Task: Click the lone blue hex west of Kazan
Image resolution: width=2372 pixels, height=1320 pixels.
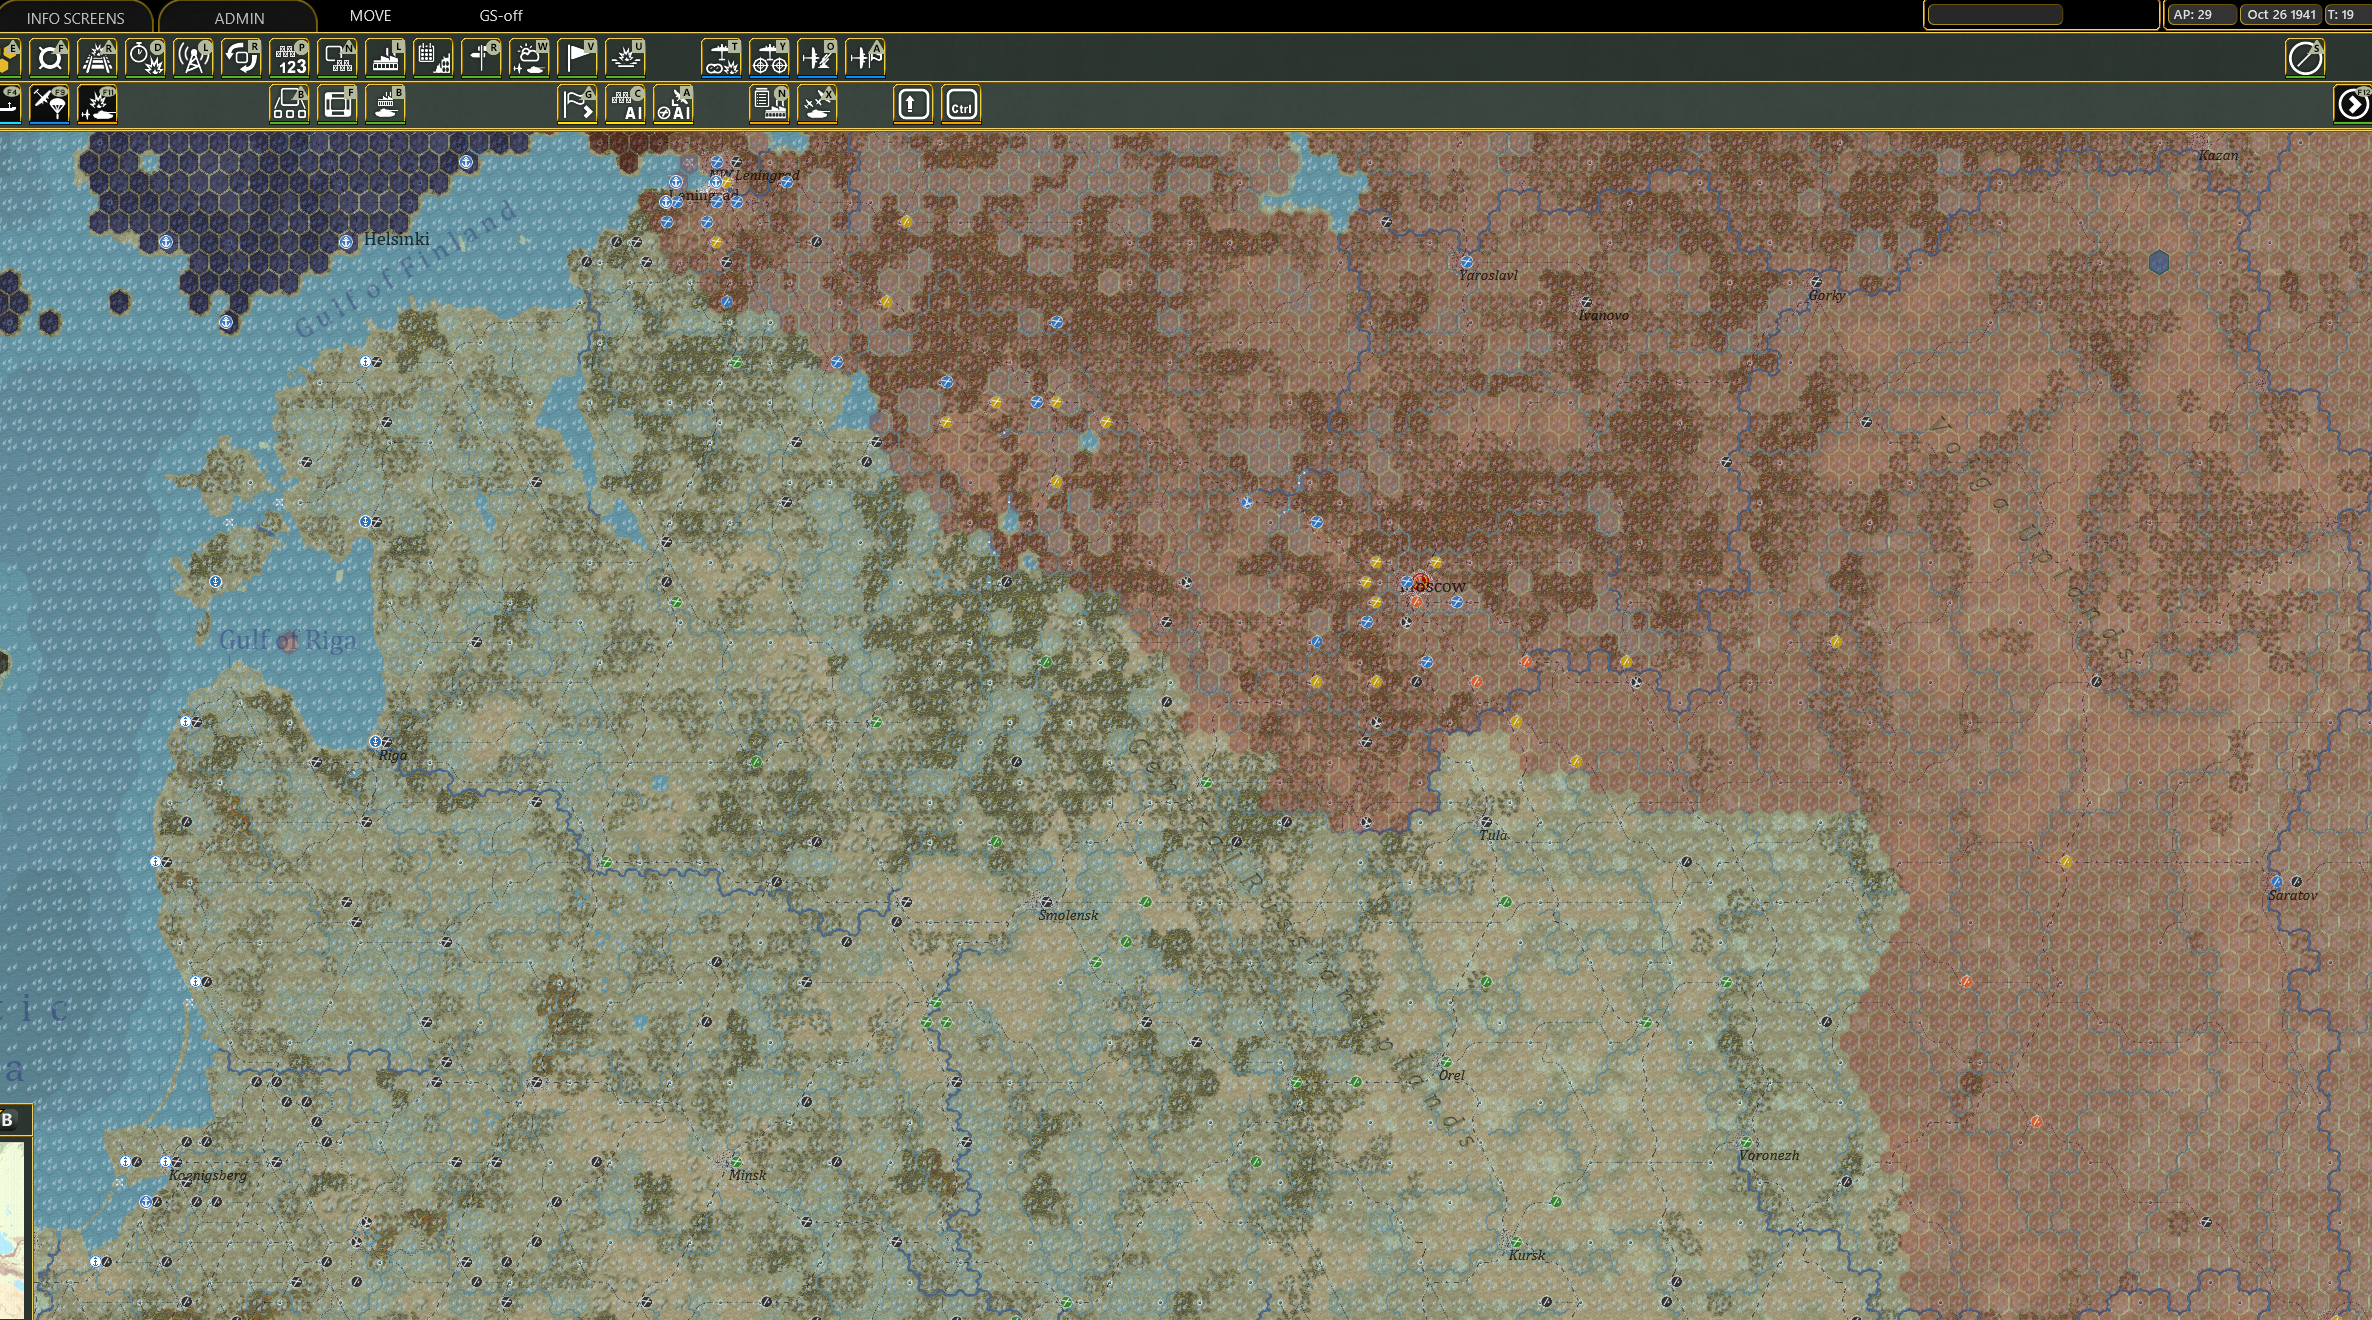Action: (x=2159, y=262)
